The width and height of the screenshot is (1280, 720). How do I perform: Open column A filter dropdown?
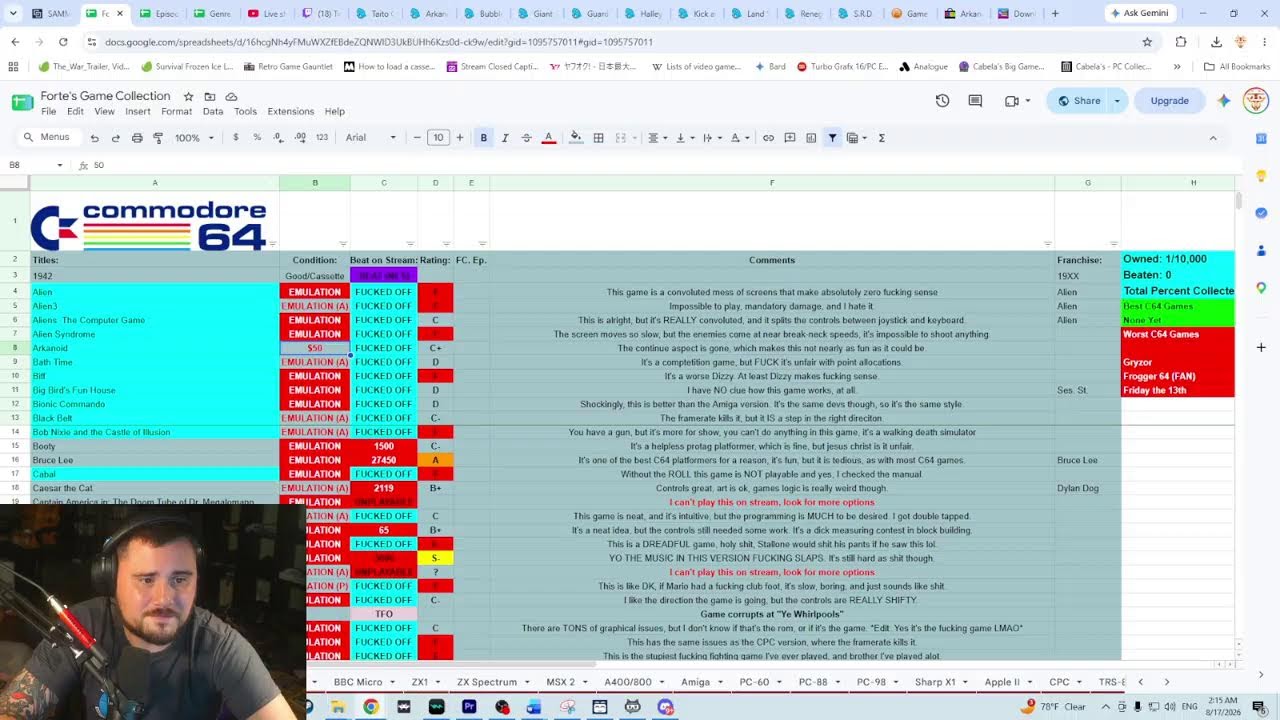point(272,243)
